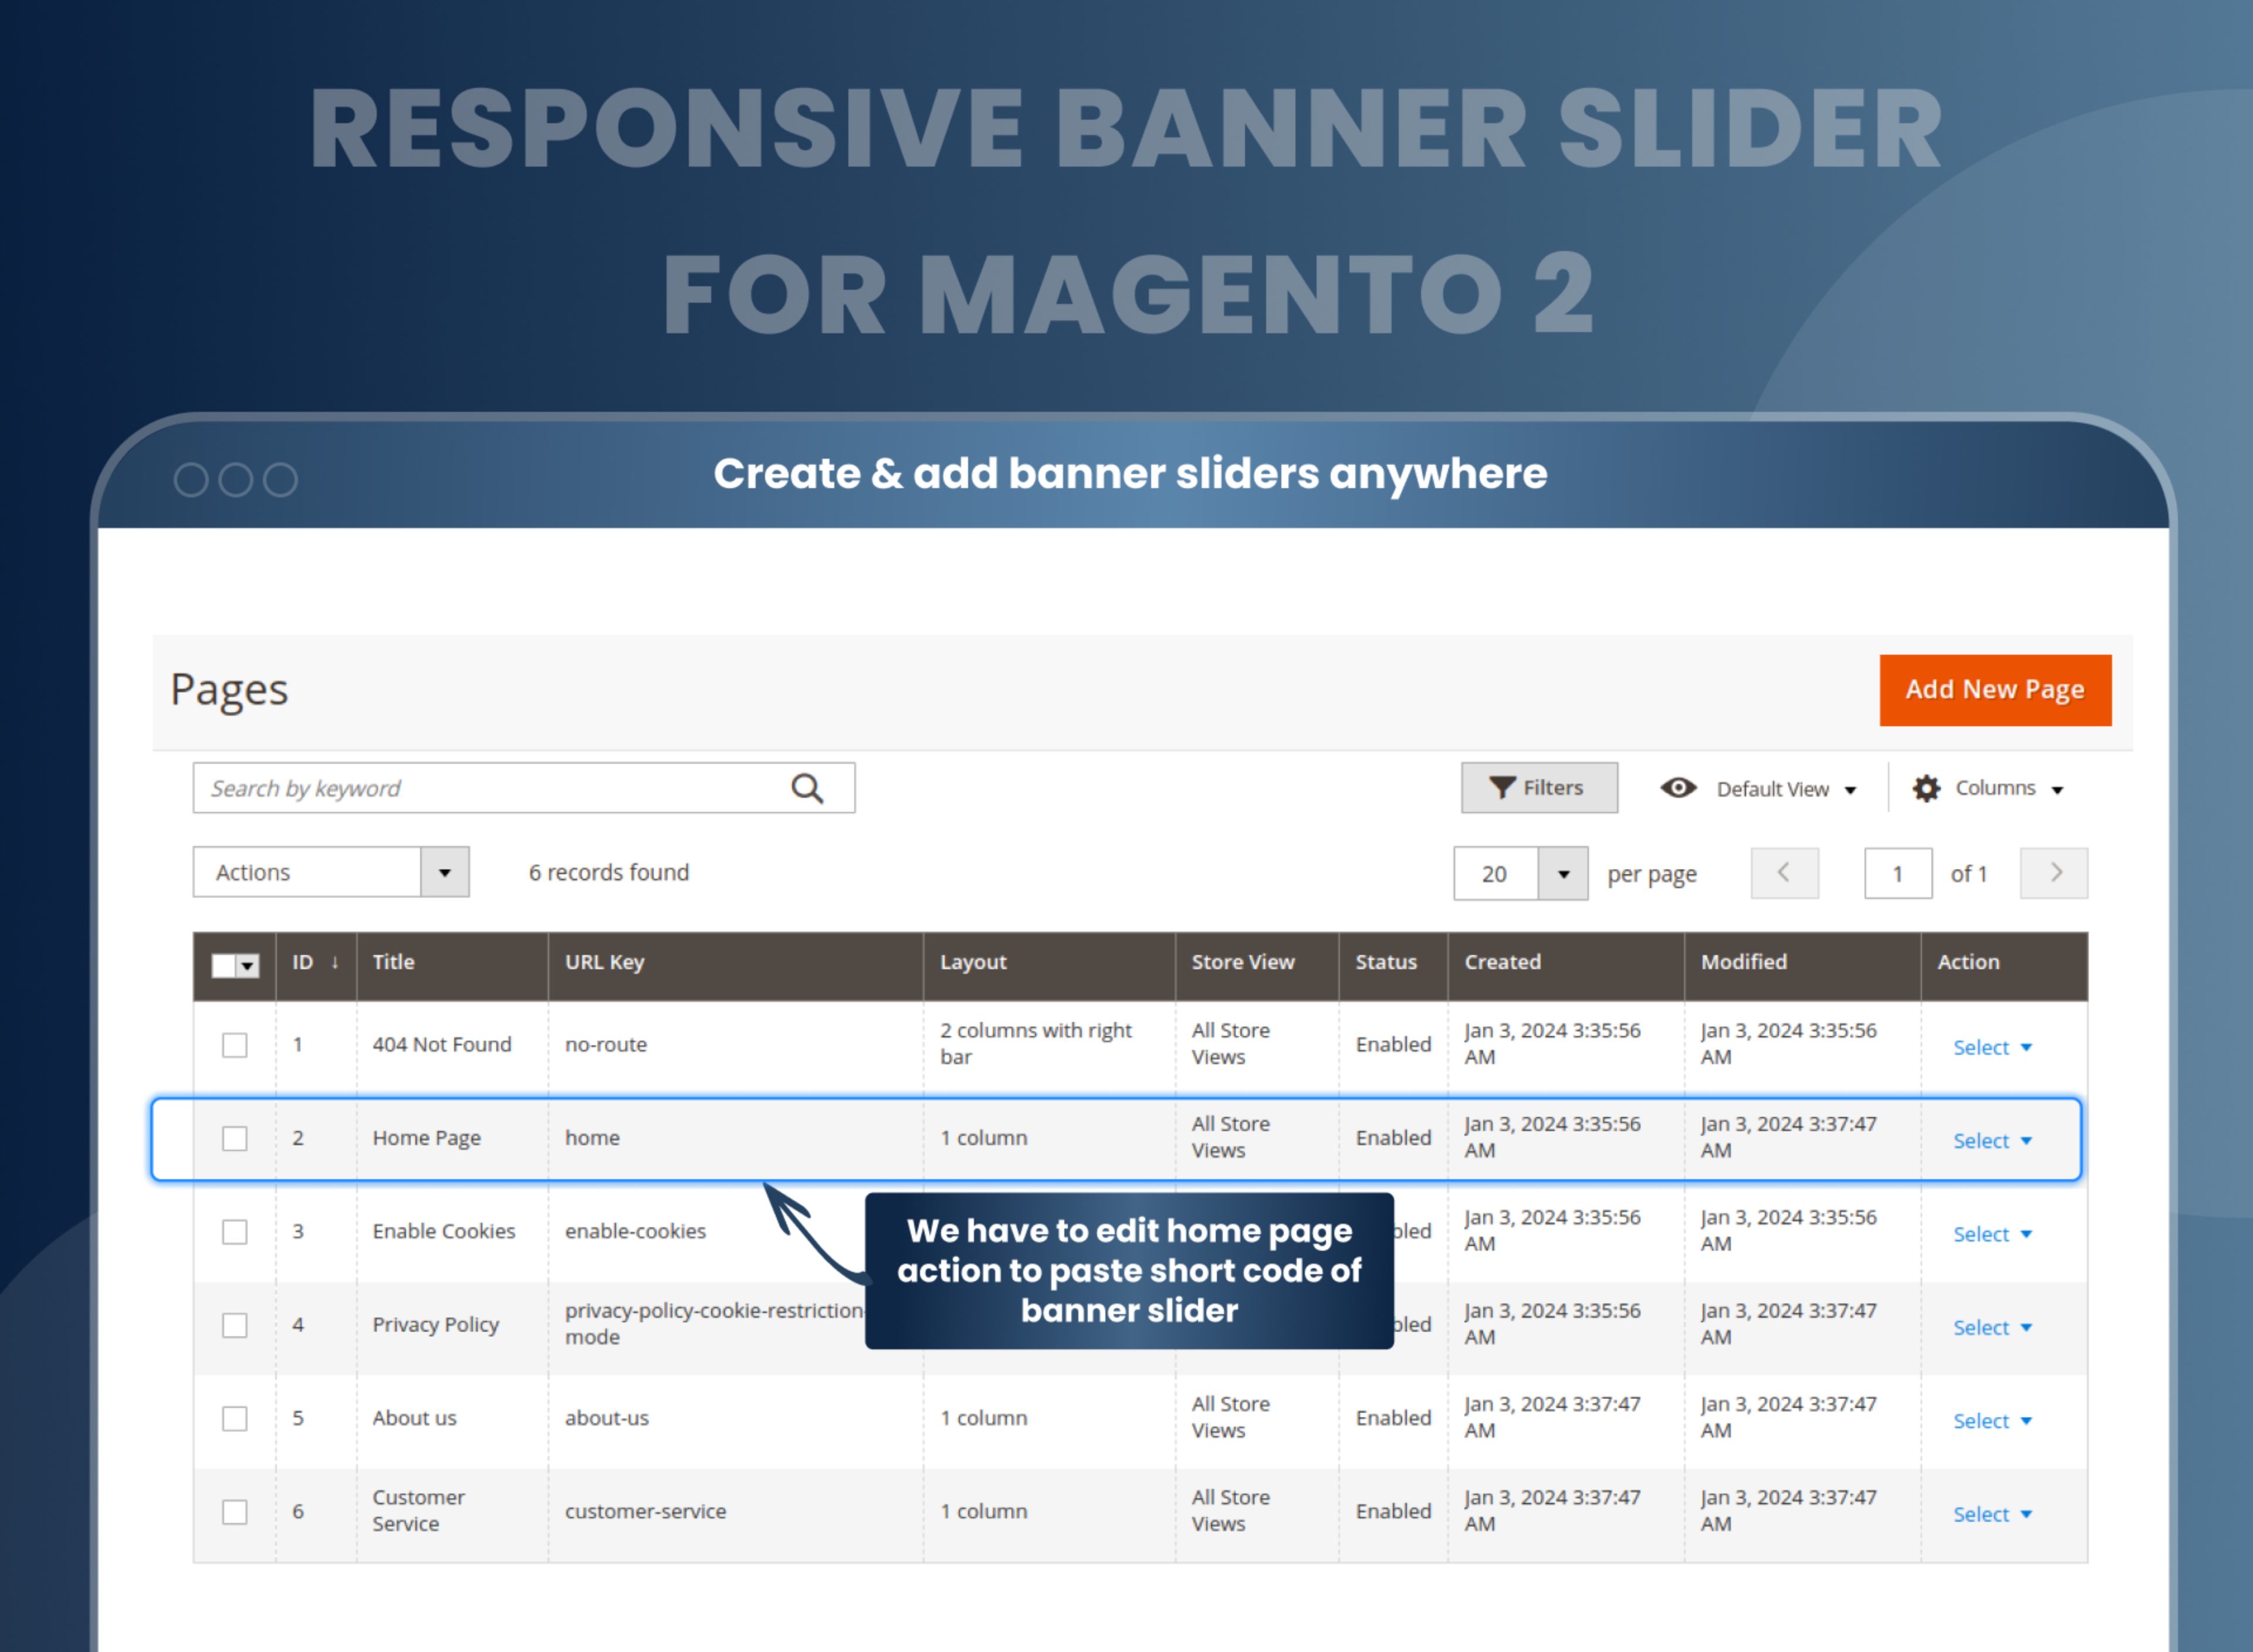Focus the Search by keyword field
The height and width of the screenshot is (1652, 2253).
524,788
